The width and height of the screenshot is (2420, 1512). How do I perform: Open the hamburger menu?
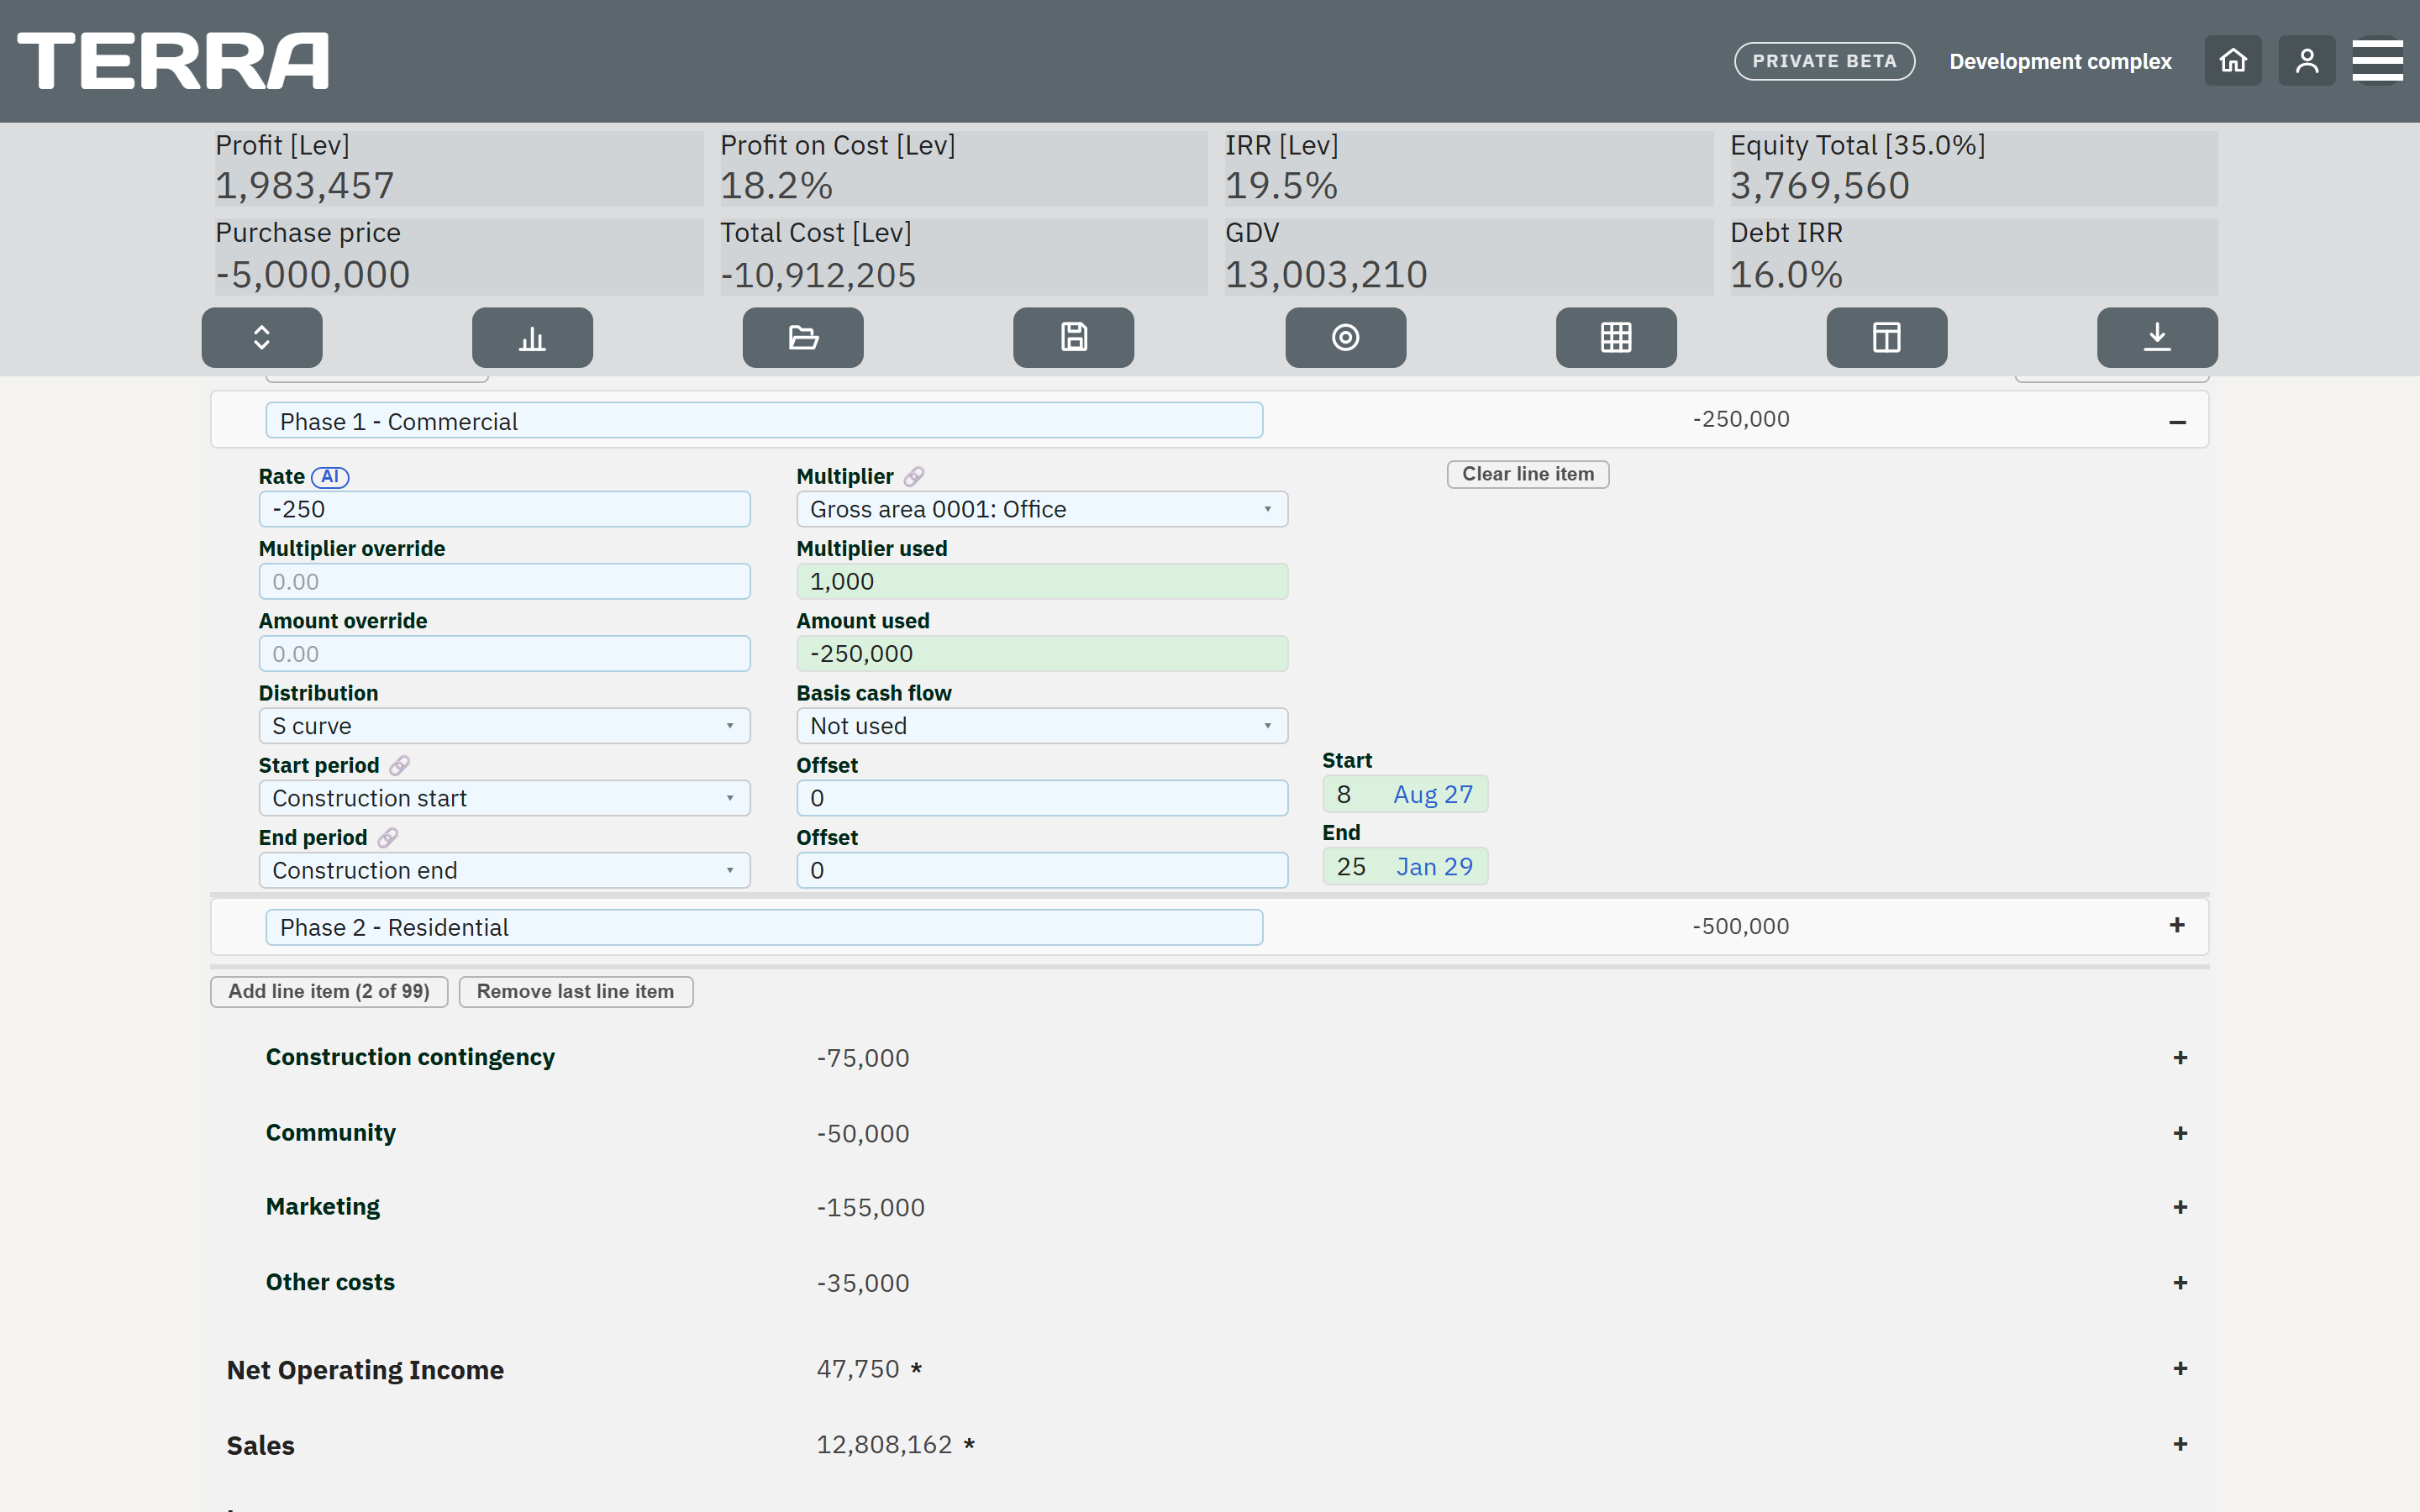coord(2377,61)
